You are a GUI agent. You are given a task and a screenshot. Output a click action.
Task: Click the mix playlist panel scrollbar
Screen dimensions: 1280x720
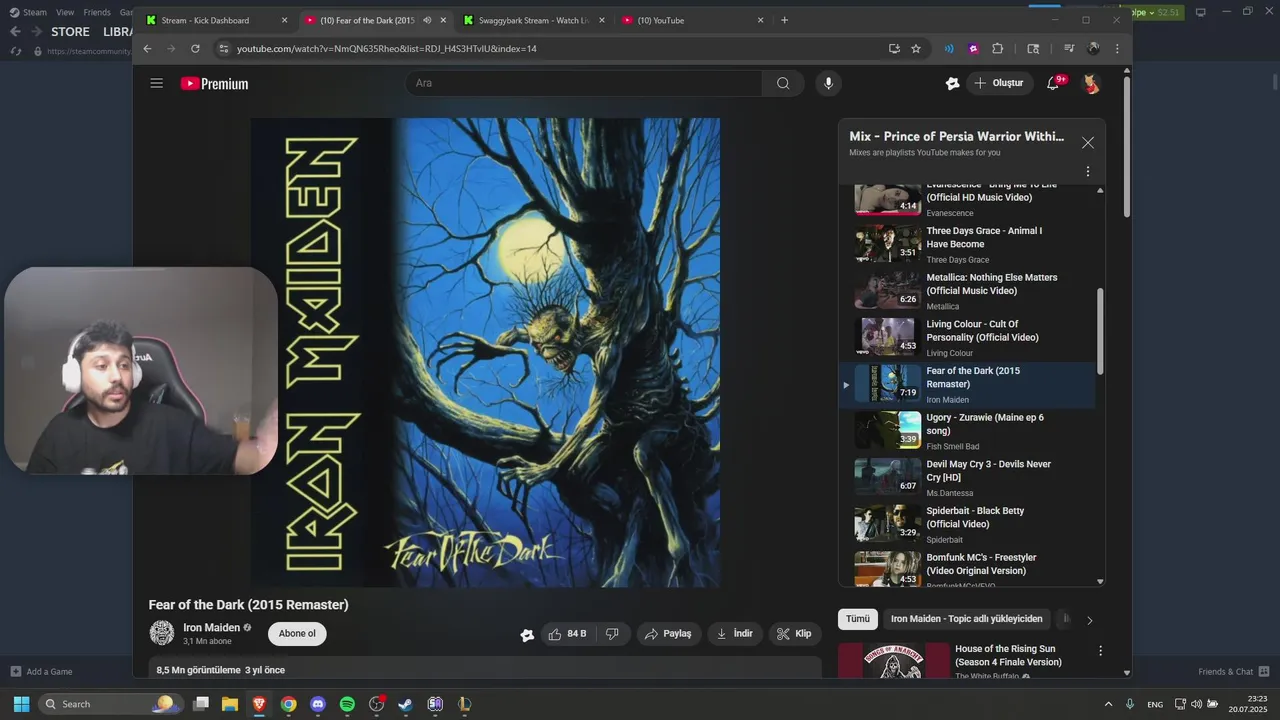point(1100,333)
